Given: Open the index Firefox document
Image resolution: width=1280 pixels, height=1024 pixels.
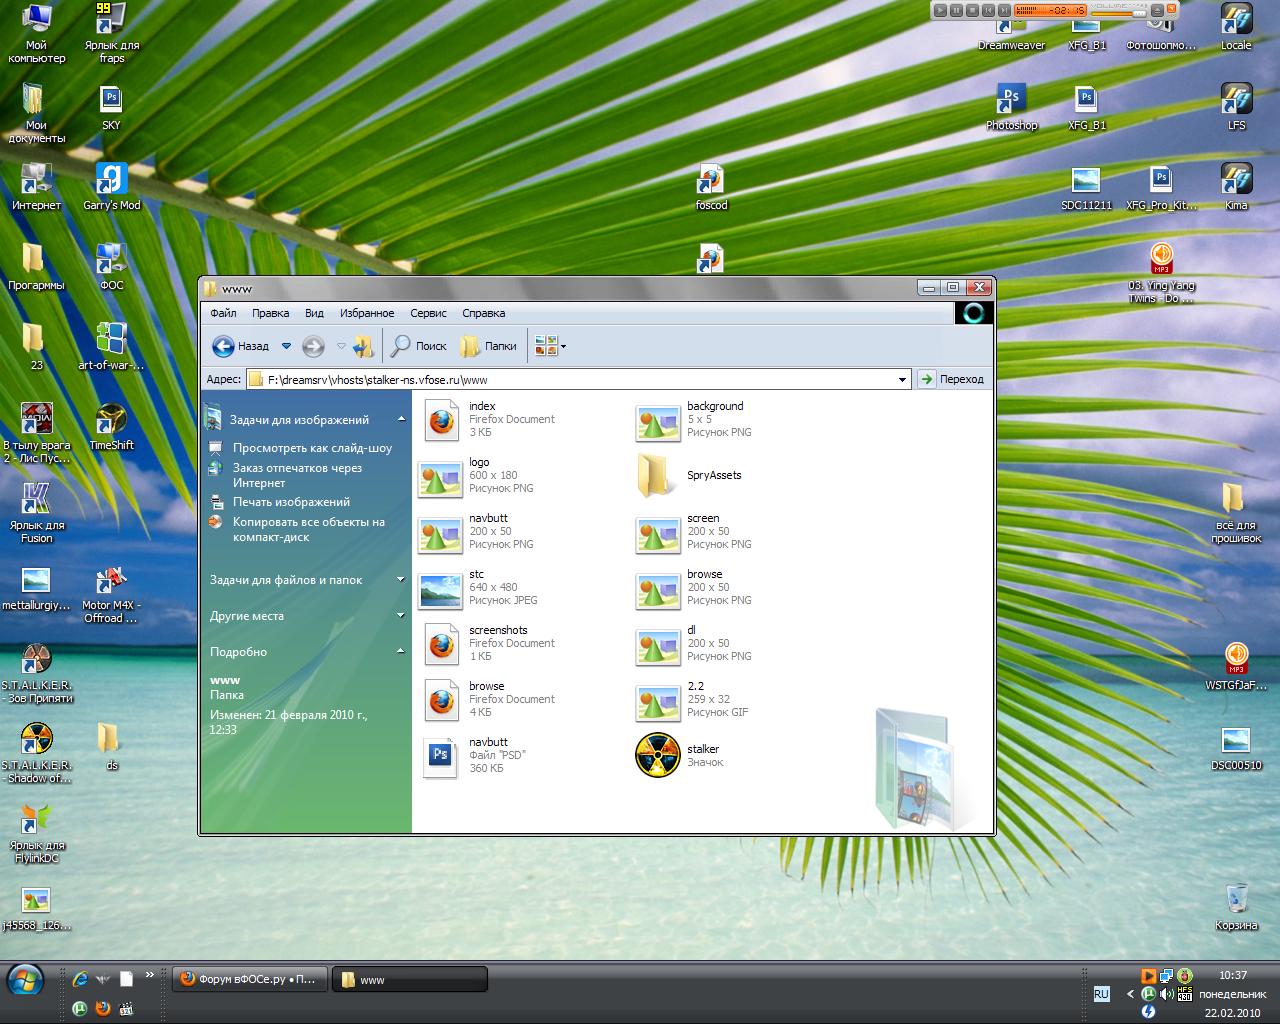Looking at the screenshot, I should [x=440, y=420].
